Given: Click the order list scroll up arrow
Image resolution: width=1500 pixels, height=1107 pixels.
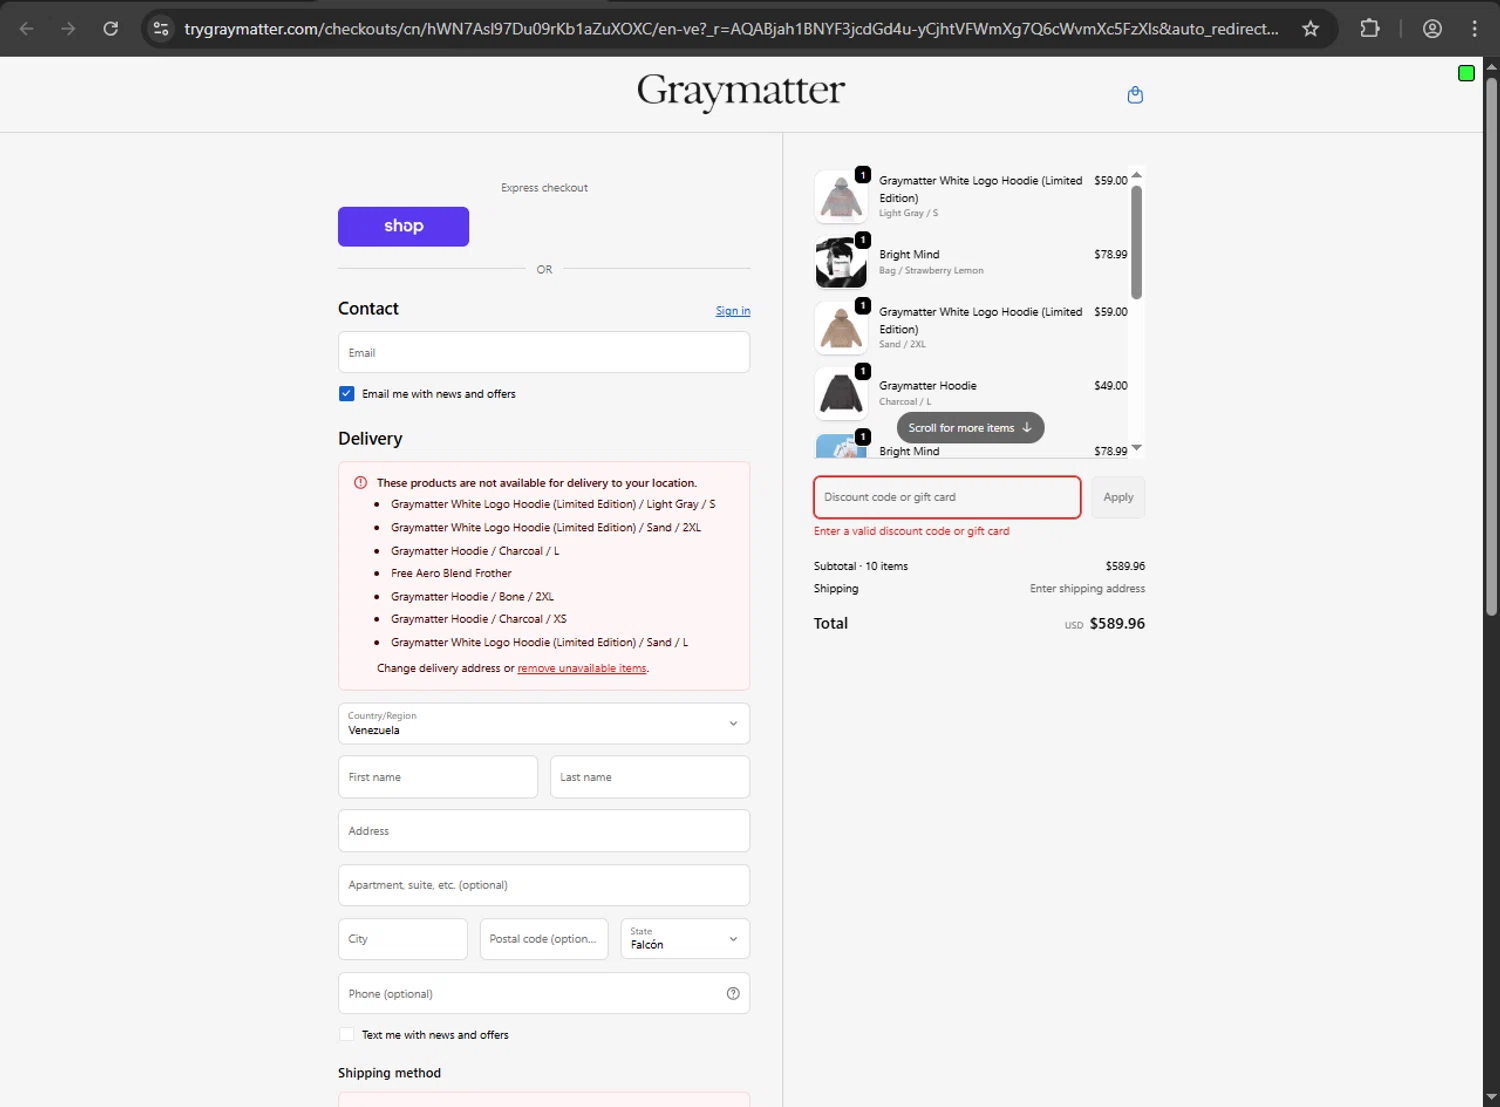Looking at the screenshot, I should coord(1136,175).
